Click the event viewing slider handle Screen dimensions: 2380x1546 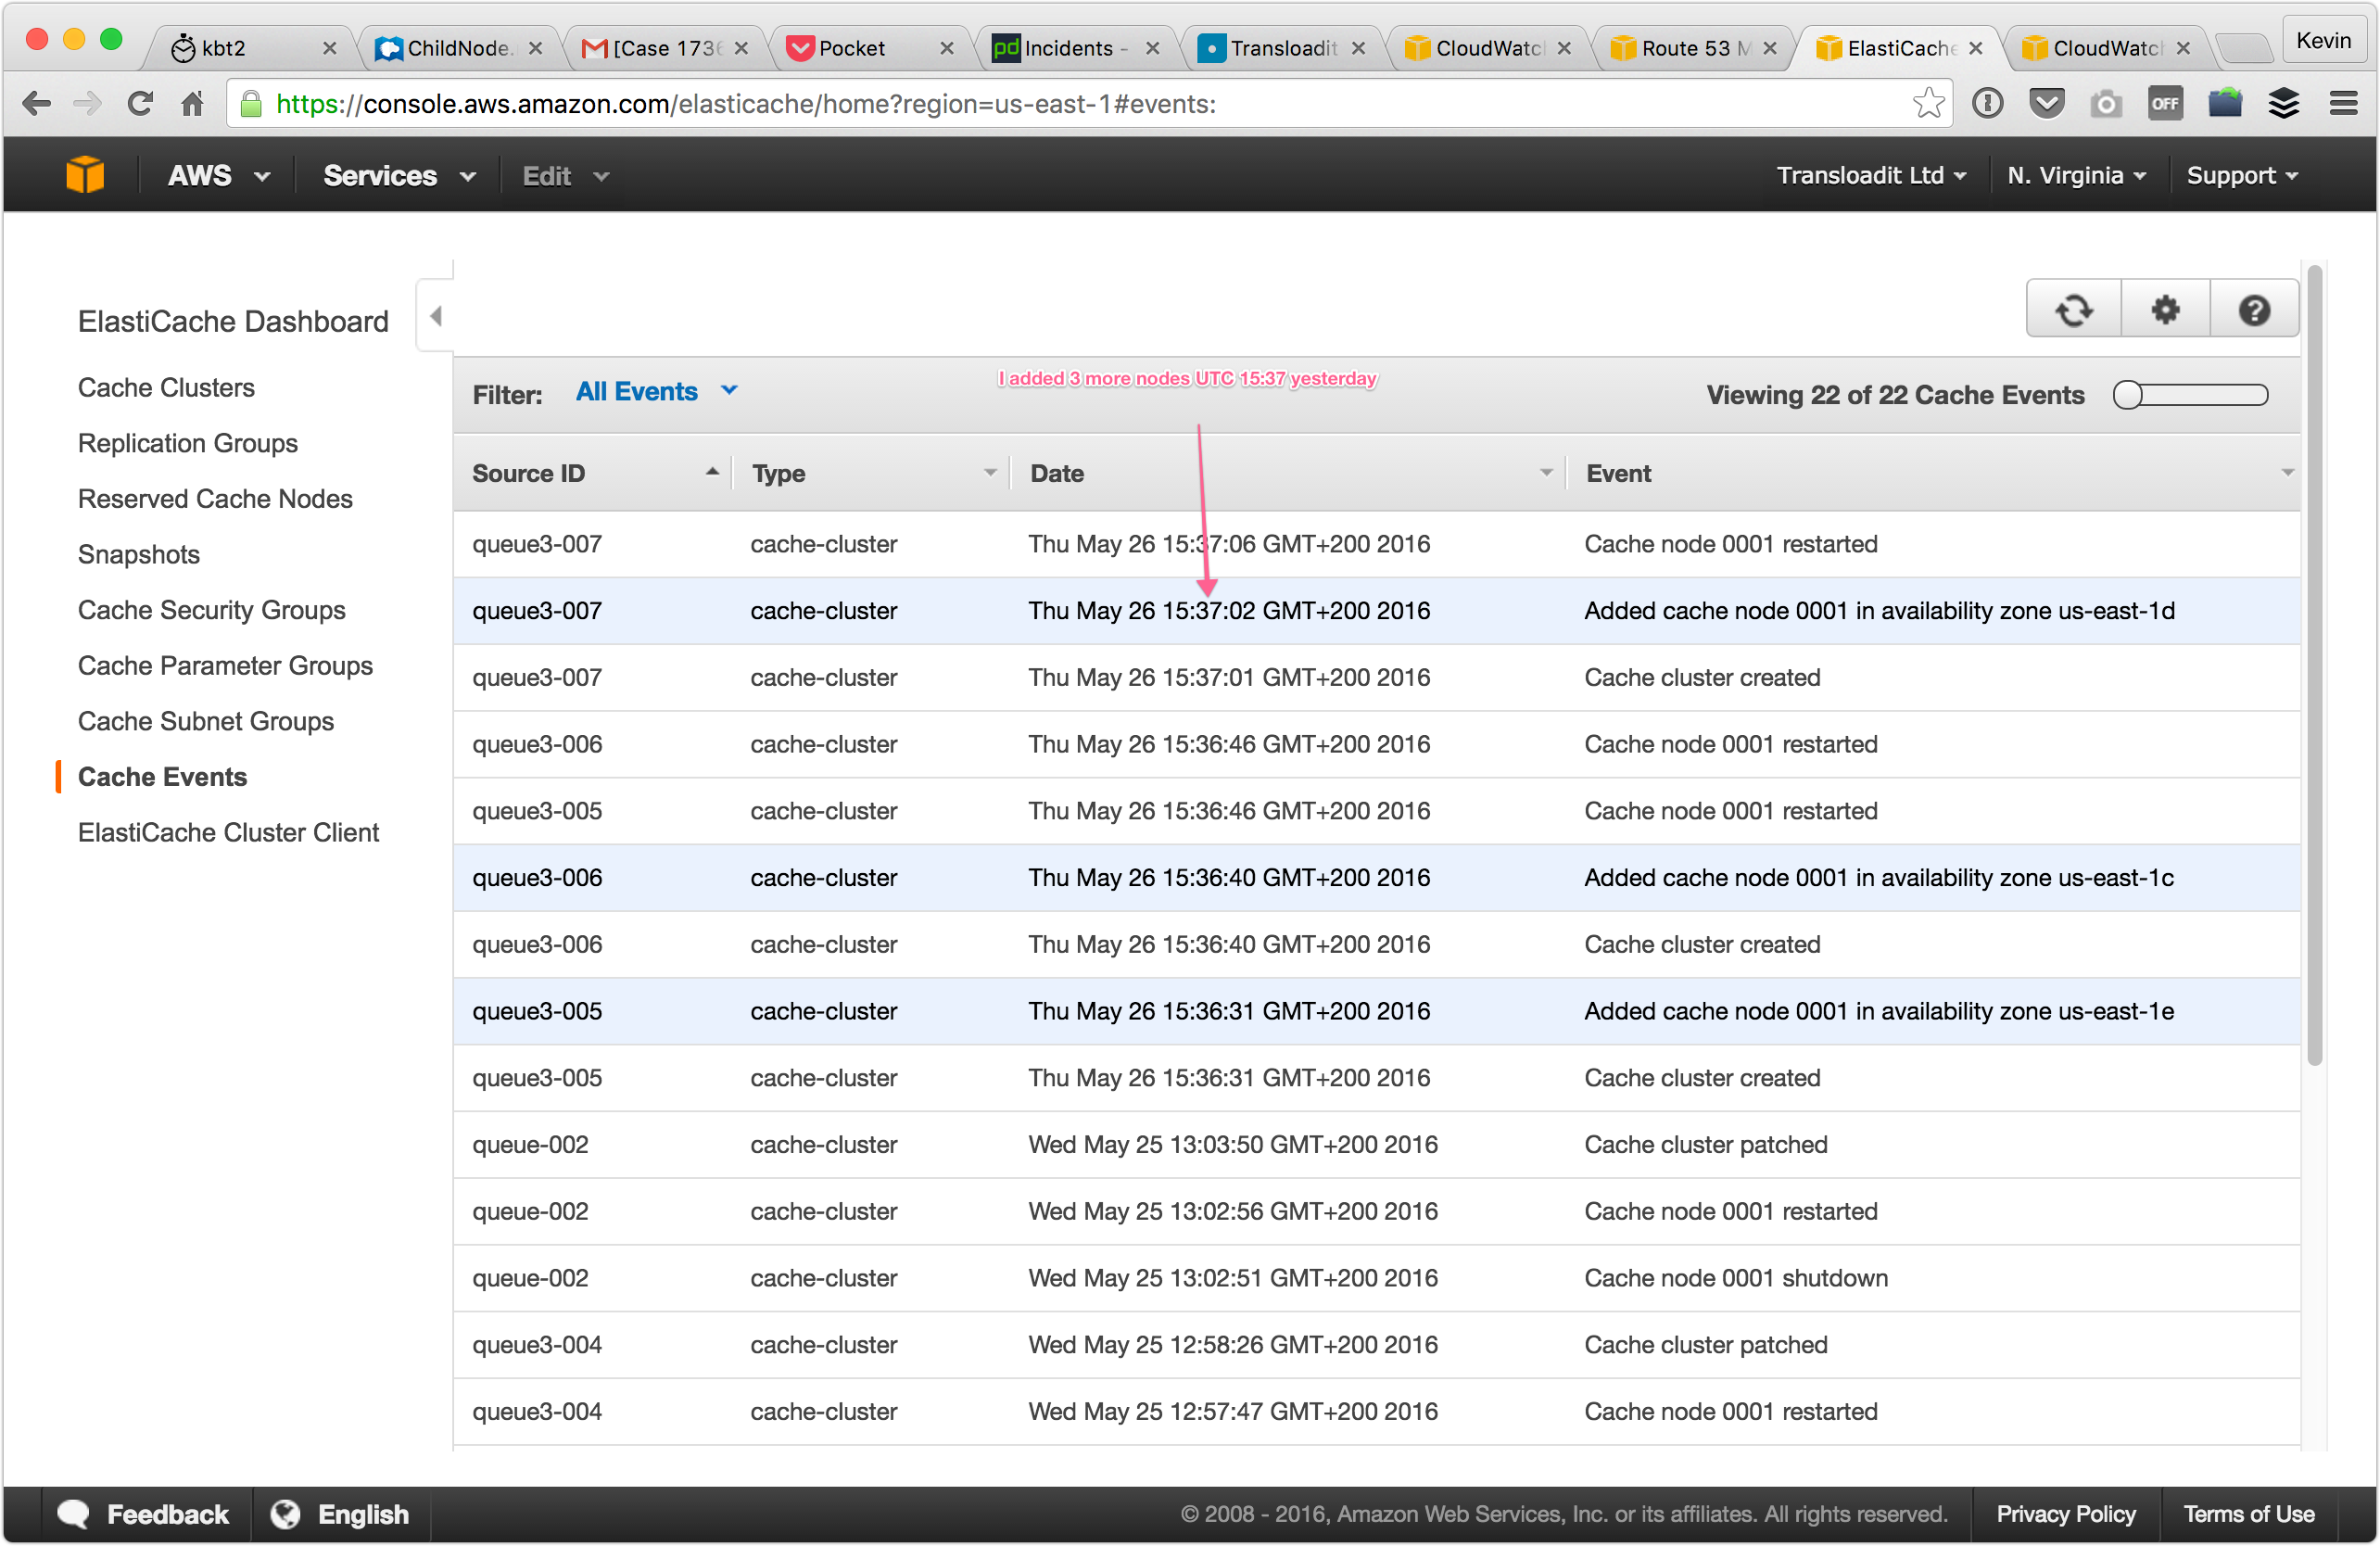(2127, 395)
